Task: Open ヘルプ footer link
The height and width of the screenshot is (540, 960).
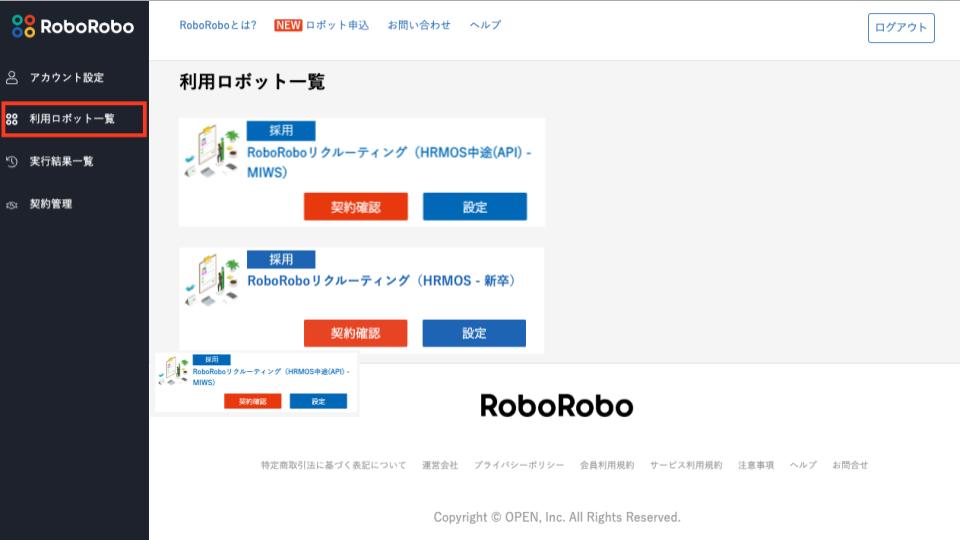Action: point(803,465)
